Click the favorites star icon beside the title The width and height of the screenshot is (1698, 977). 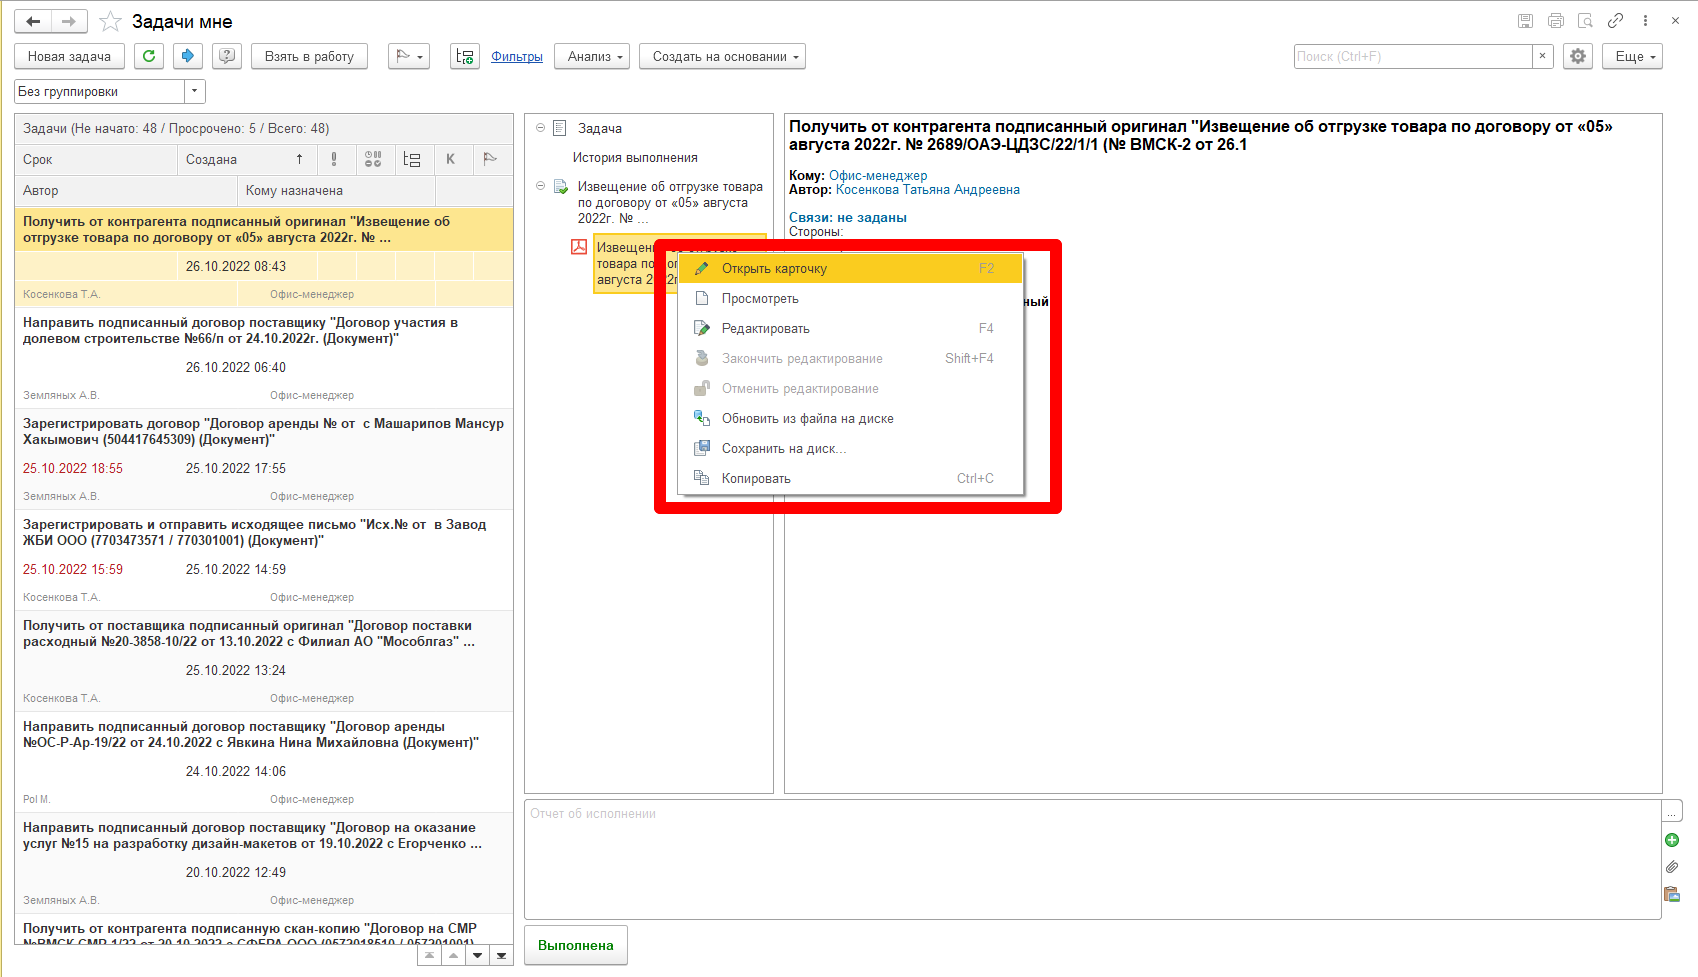click(111, 21)
